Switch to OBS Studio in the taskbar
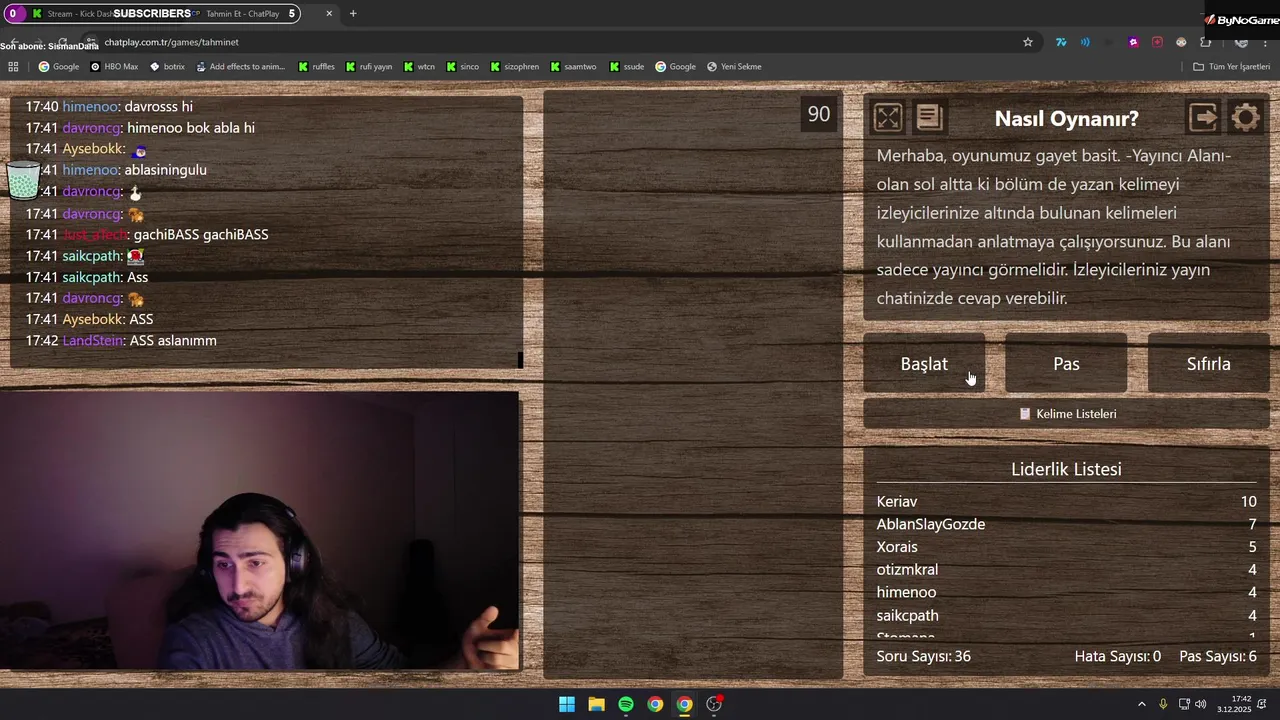The image size is (1280, 720). coord(714,704)
